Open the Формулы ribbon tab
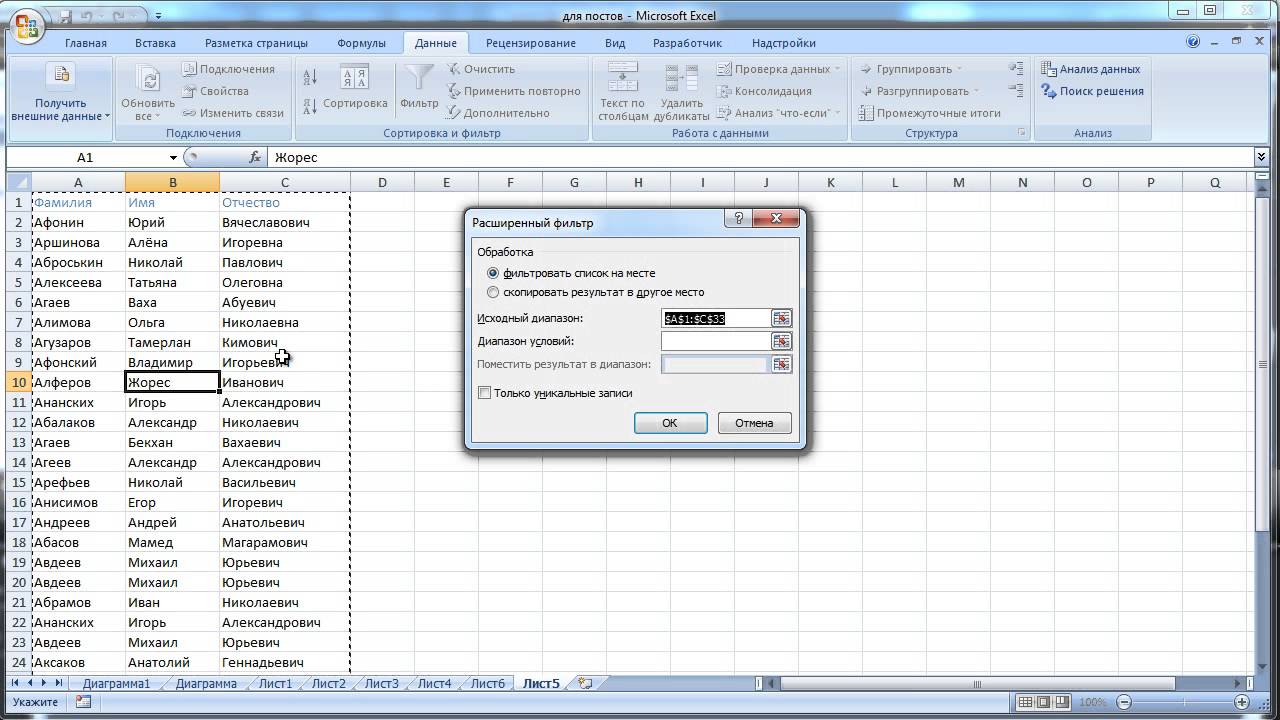The image size is (1280, 720). coord(361,43)
